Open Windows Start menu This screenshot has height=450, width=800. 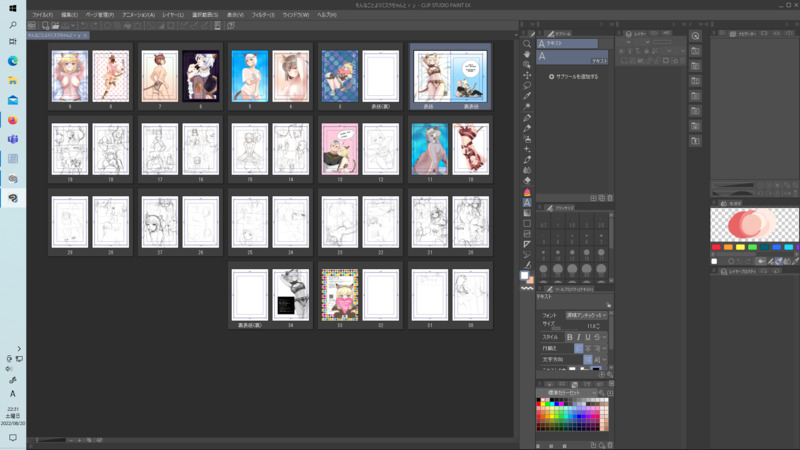tap(13, 8)
